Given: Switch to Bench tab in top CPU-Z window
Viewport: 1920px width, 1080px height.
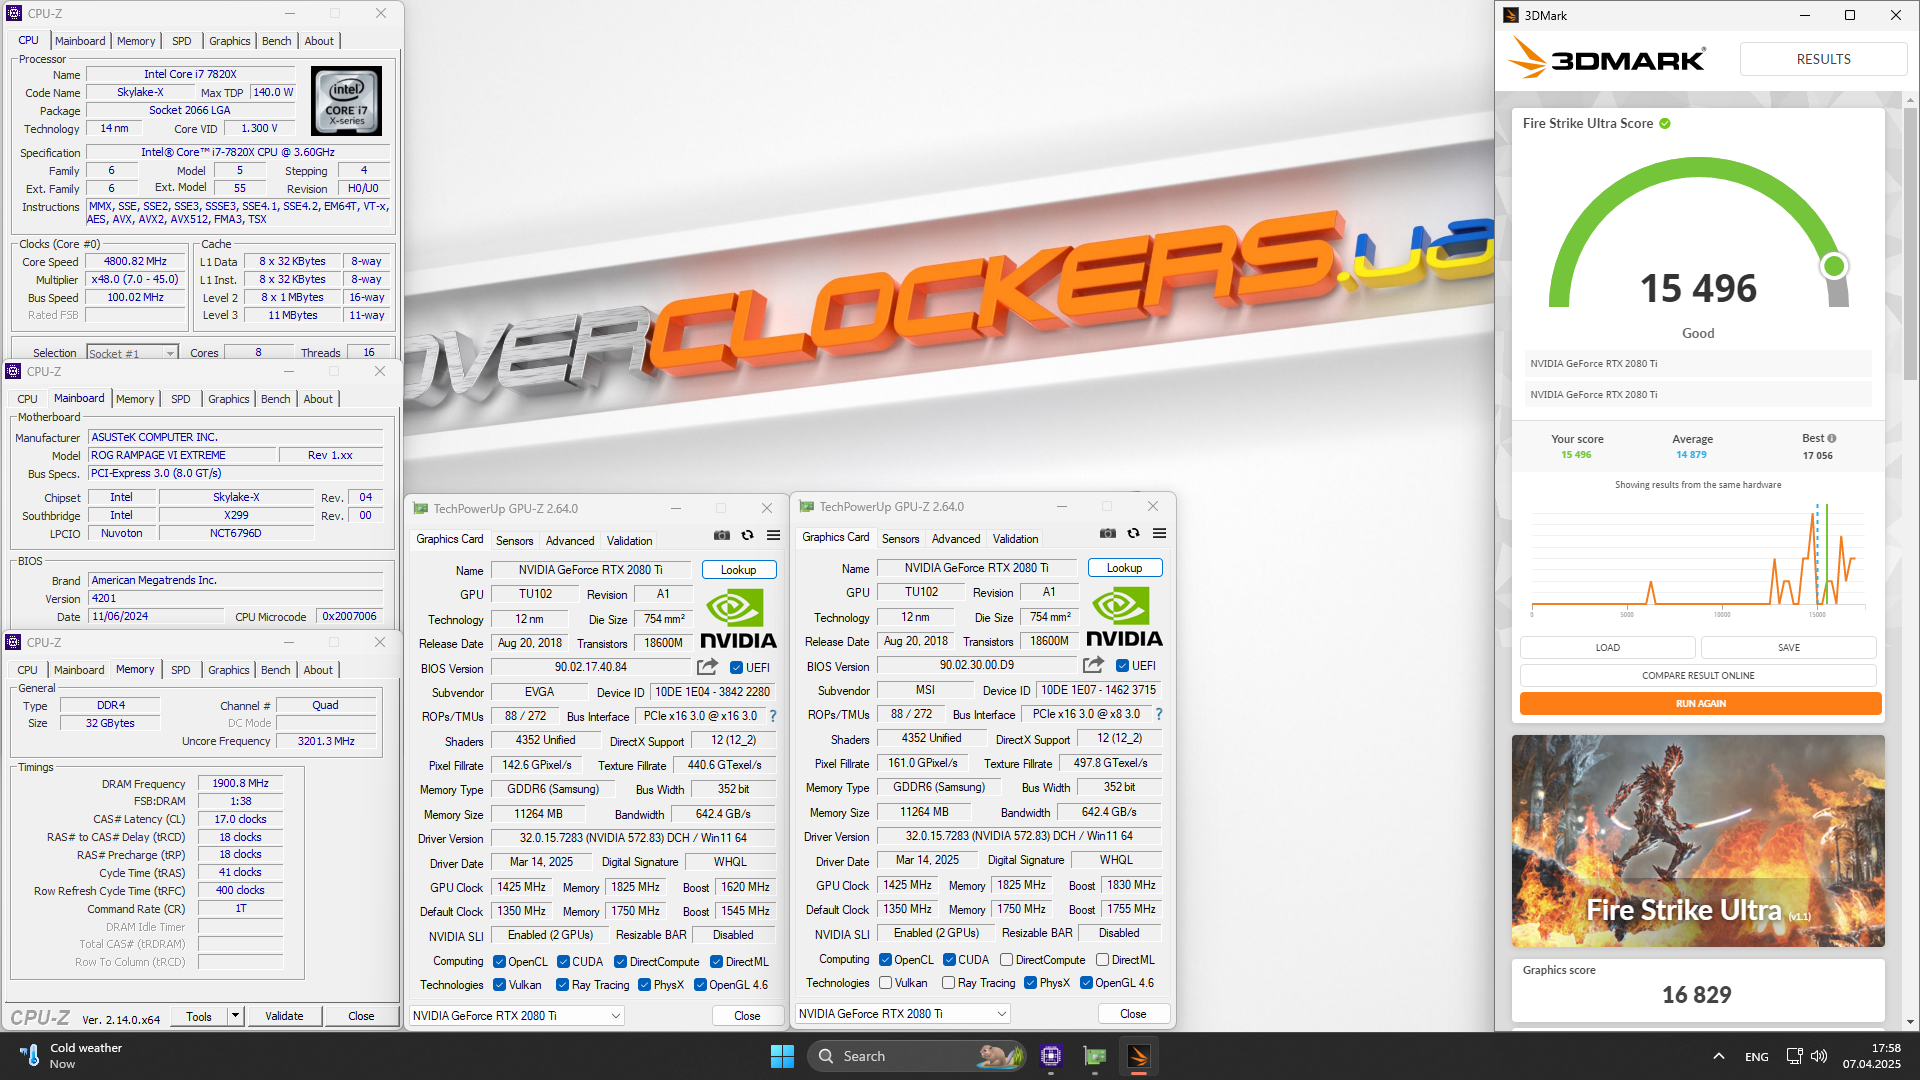Looking at the screenshot, I should pyautogui.click(x=276, y=41).
